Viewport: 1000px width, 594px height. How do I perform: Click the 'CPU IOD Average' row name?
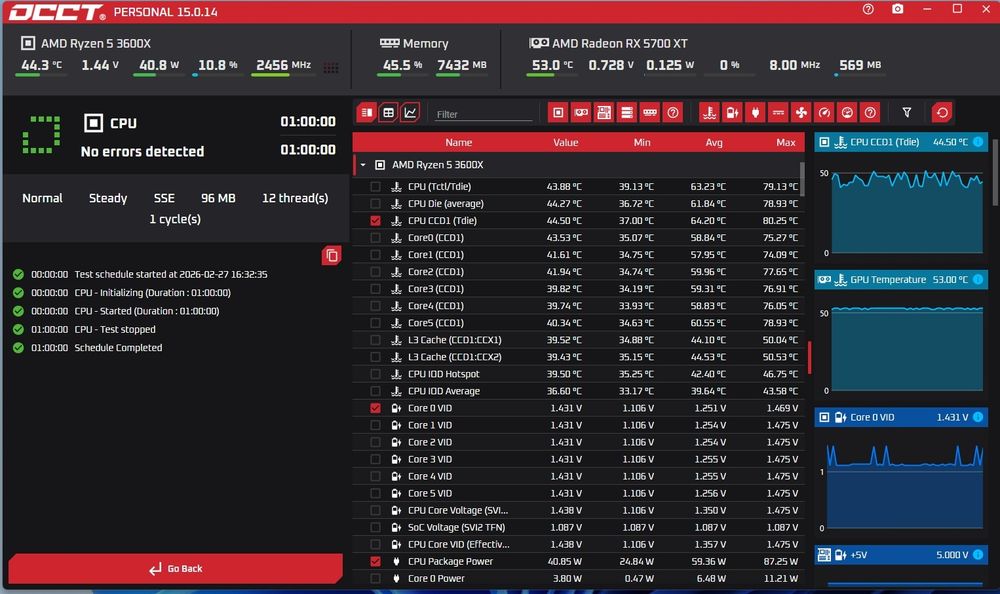[x=444, y=391]
